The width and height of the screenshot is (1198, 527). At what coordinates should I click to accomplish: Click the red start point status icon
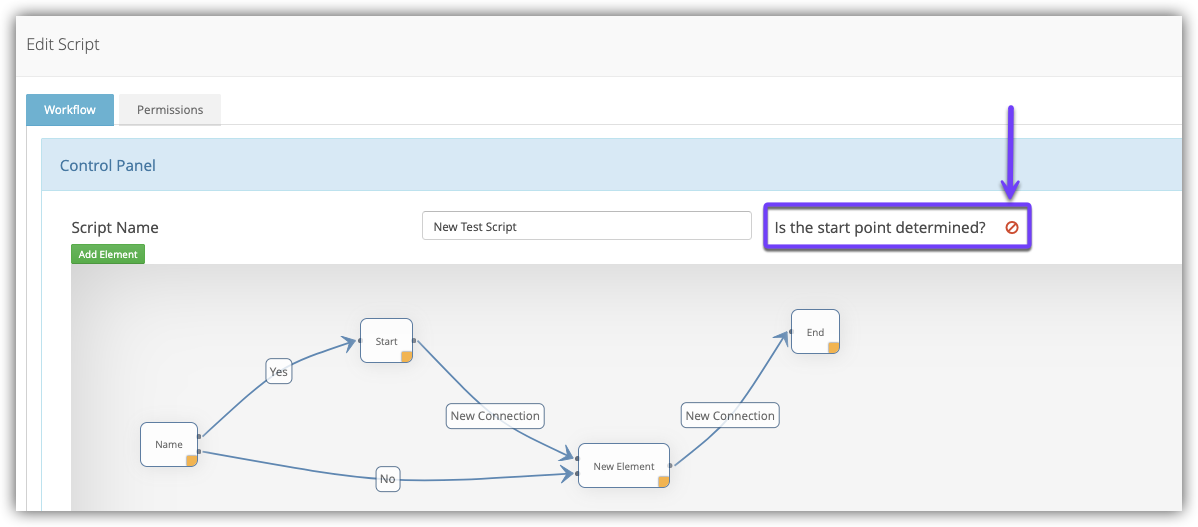pyautogui.click(x=1011, y=228)
